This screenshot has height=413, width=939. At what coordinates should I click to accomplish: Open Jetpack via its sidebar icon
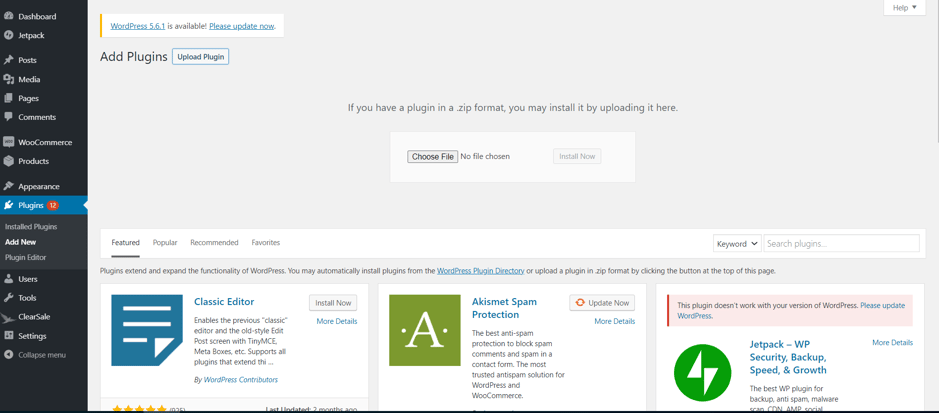coord(9,35)
